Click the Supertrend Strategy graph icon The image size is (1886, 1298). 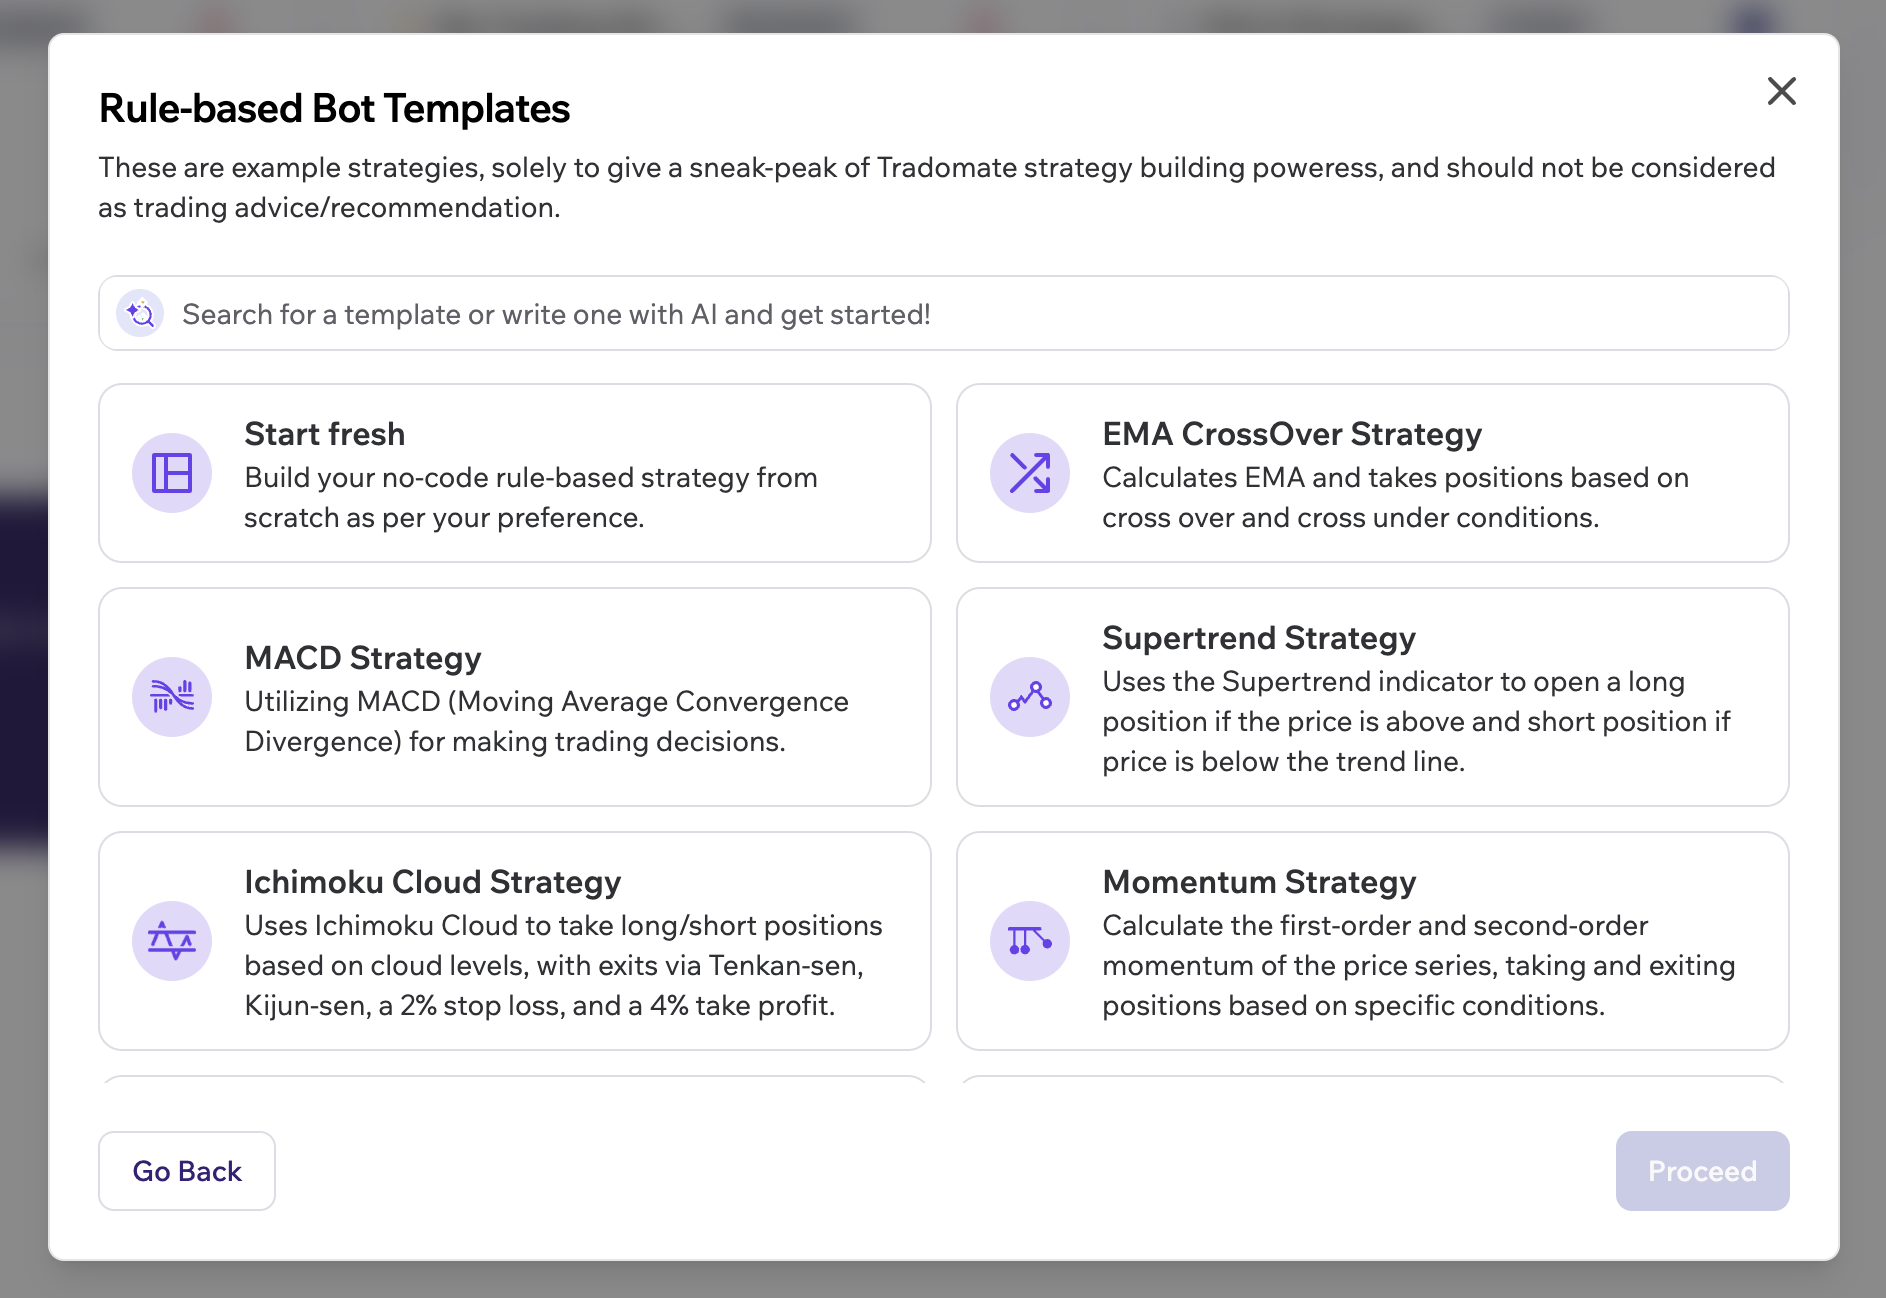pos(1029,696)
